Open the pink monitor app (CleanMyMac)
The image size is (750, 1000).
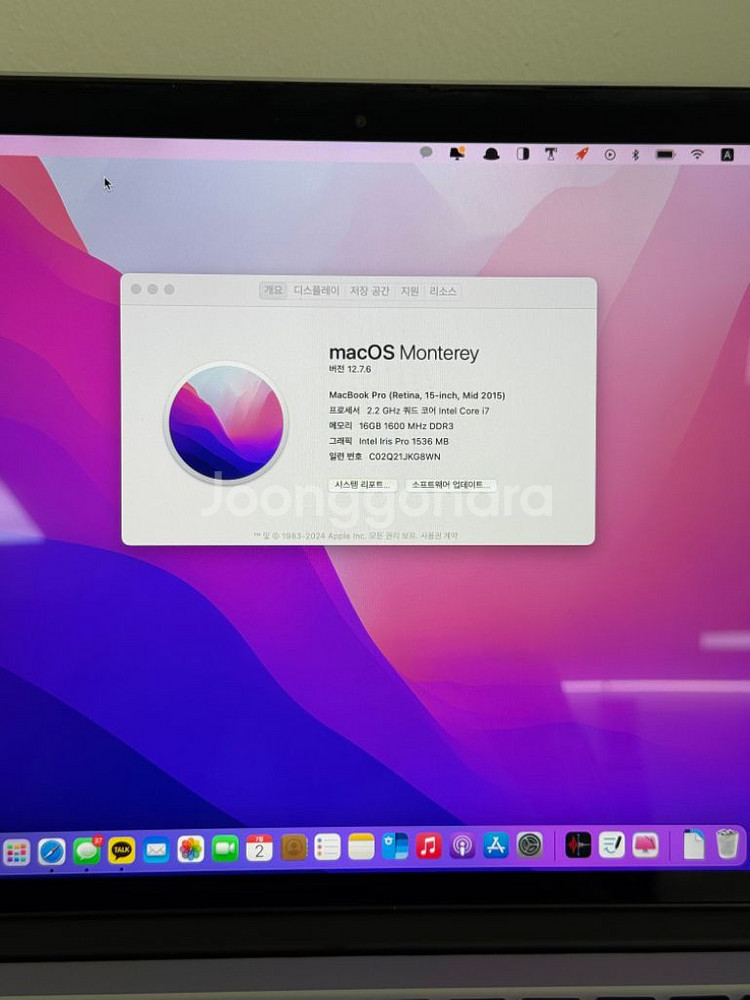pos(645,845)
